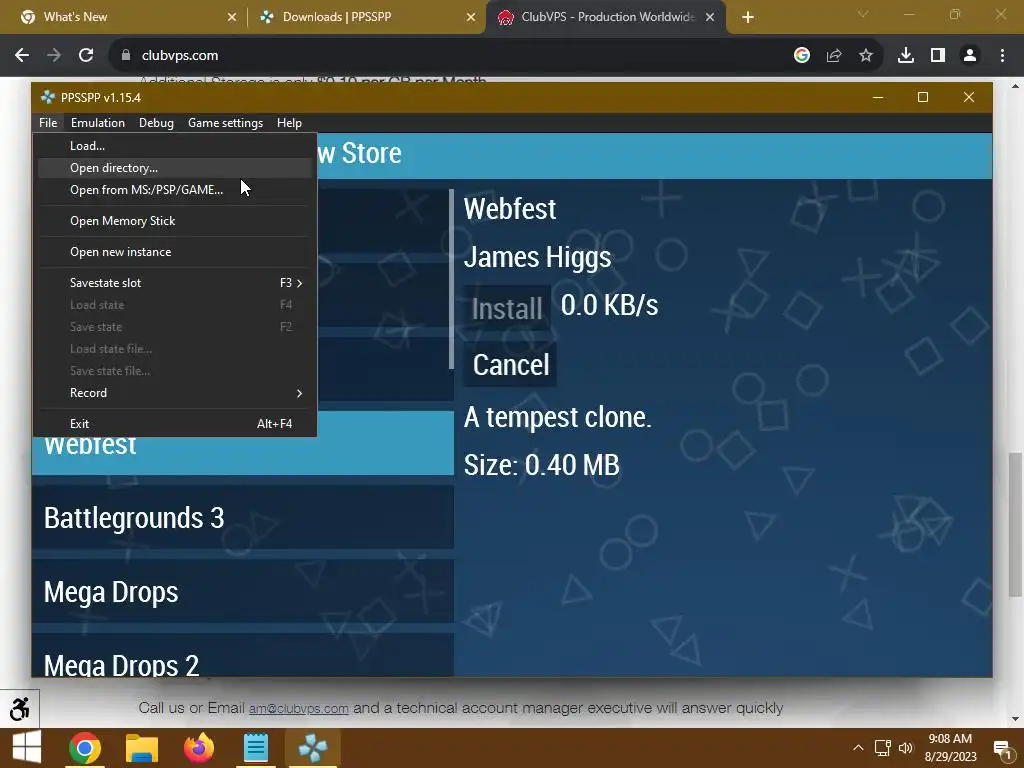Open the Emulation menu
This screenshot has width=1024, height=768.
(97, 123)
